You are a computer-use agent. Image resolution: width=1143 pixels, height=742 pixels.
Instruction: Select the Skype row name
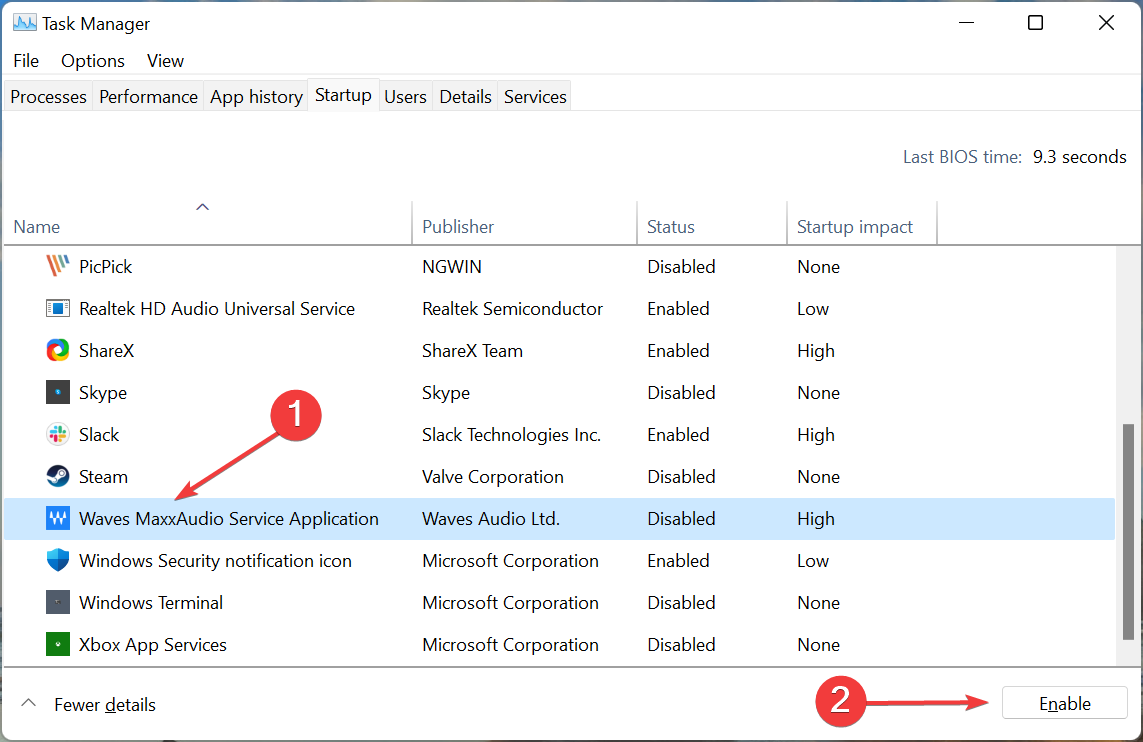103,393
